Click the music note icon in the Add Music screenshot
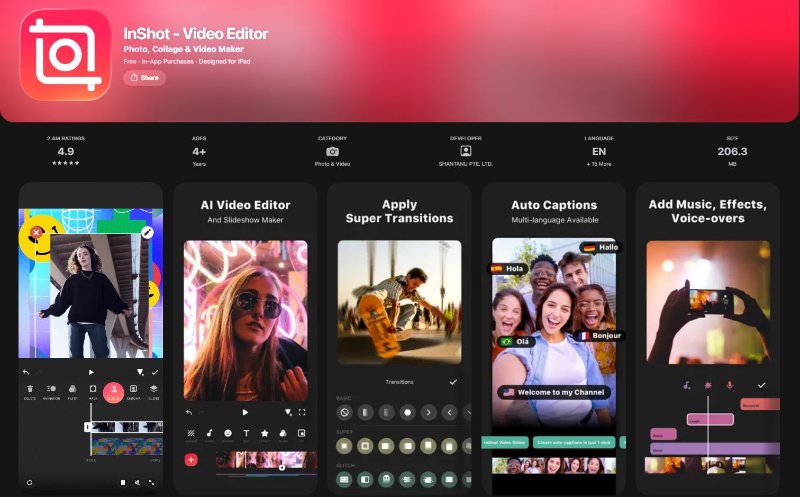Screen dimensions: 800x497 (687, 385)
